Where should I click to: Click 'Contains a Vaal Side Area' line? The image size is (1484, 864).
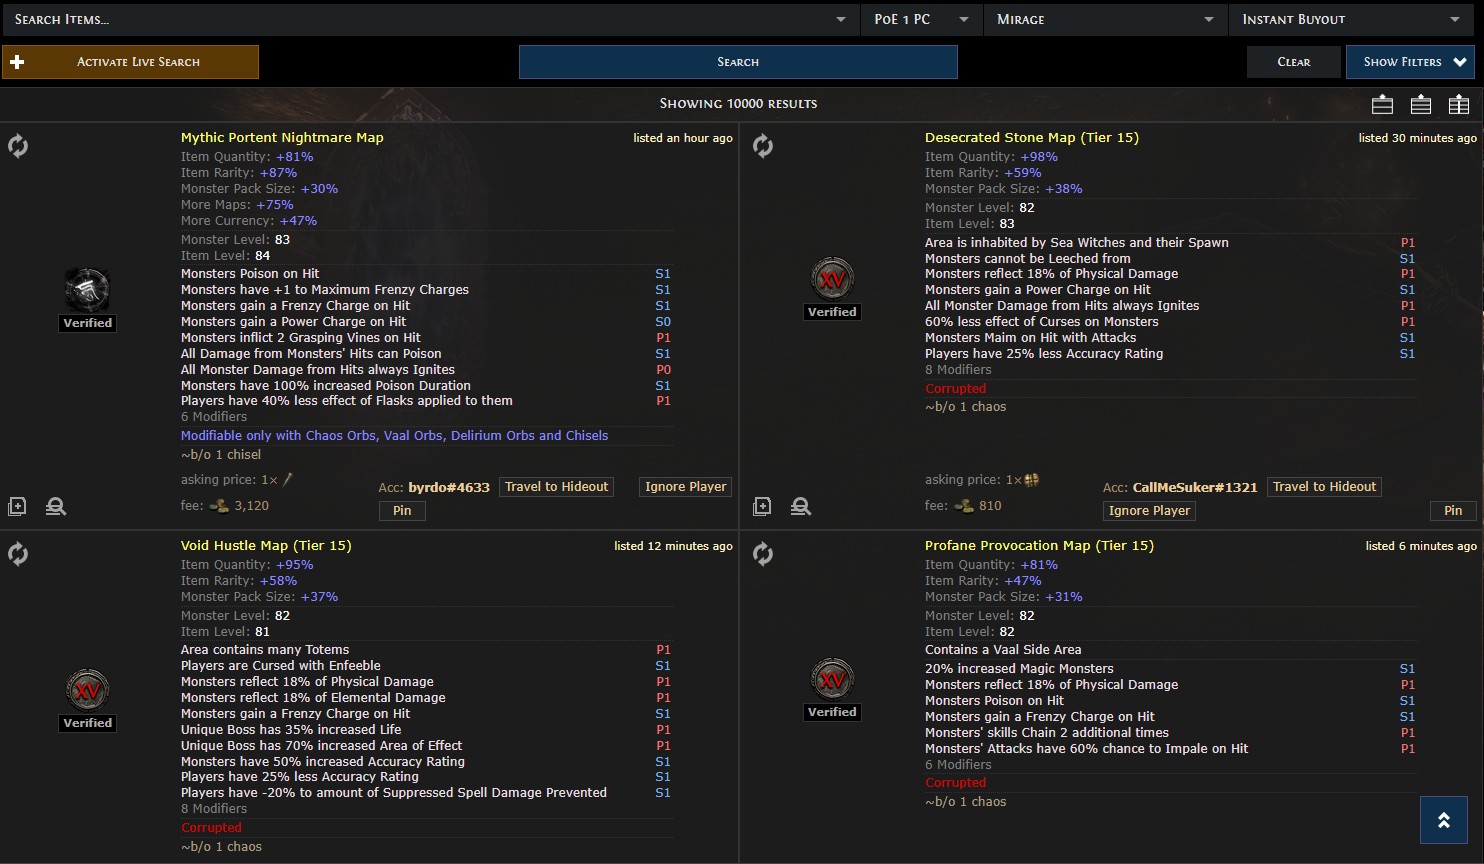coord(1003,650)
